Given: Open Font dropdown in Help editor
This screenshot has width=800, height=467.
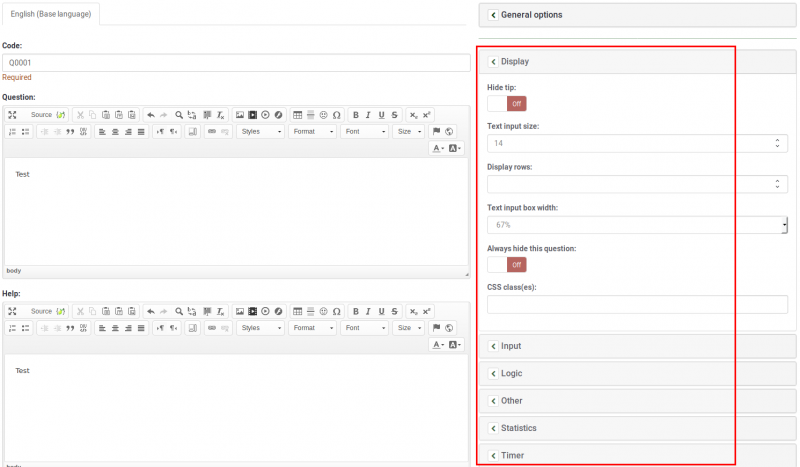Looking at the screenshot, I should pyautogui.click(x=364, y=328).
